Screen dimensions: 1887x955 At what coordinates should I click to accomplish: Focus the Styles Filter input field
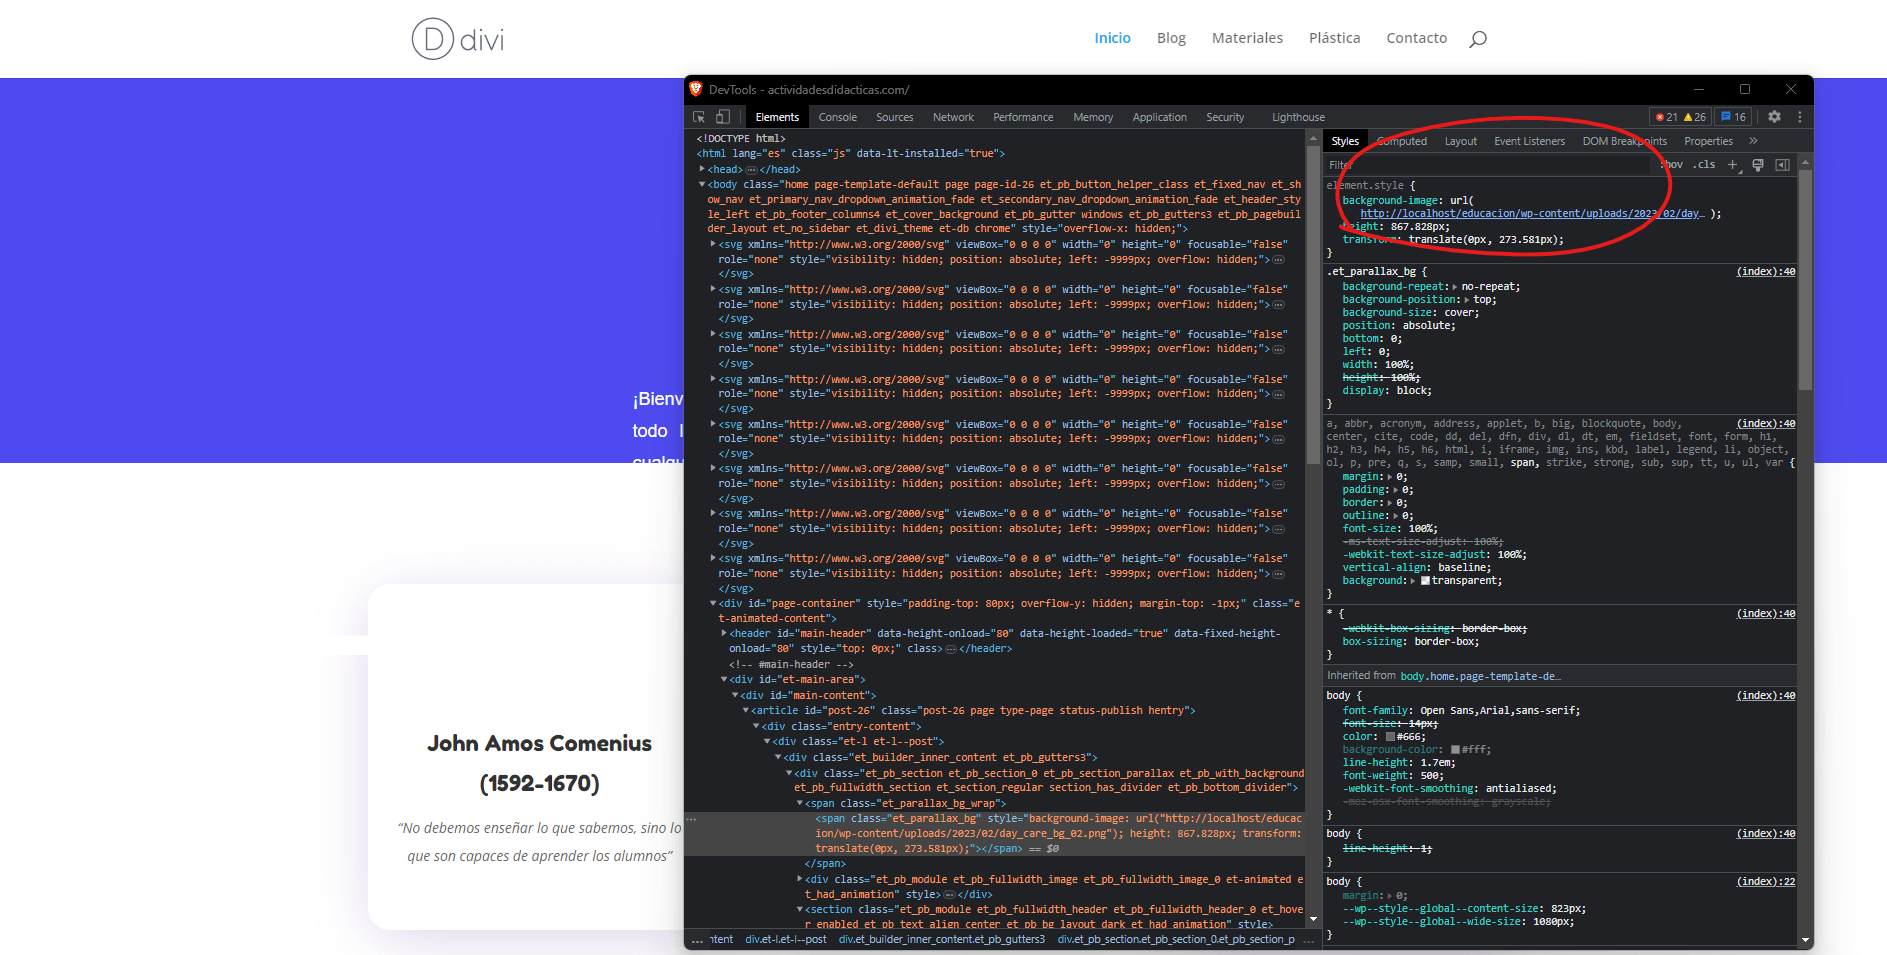1488,165
